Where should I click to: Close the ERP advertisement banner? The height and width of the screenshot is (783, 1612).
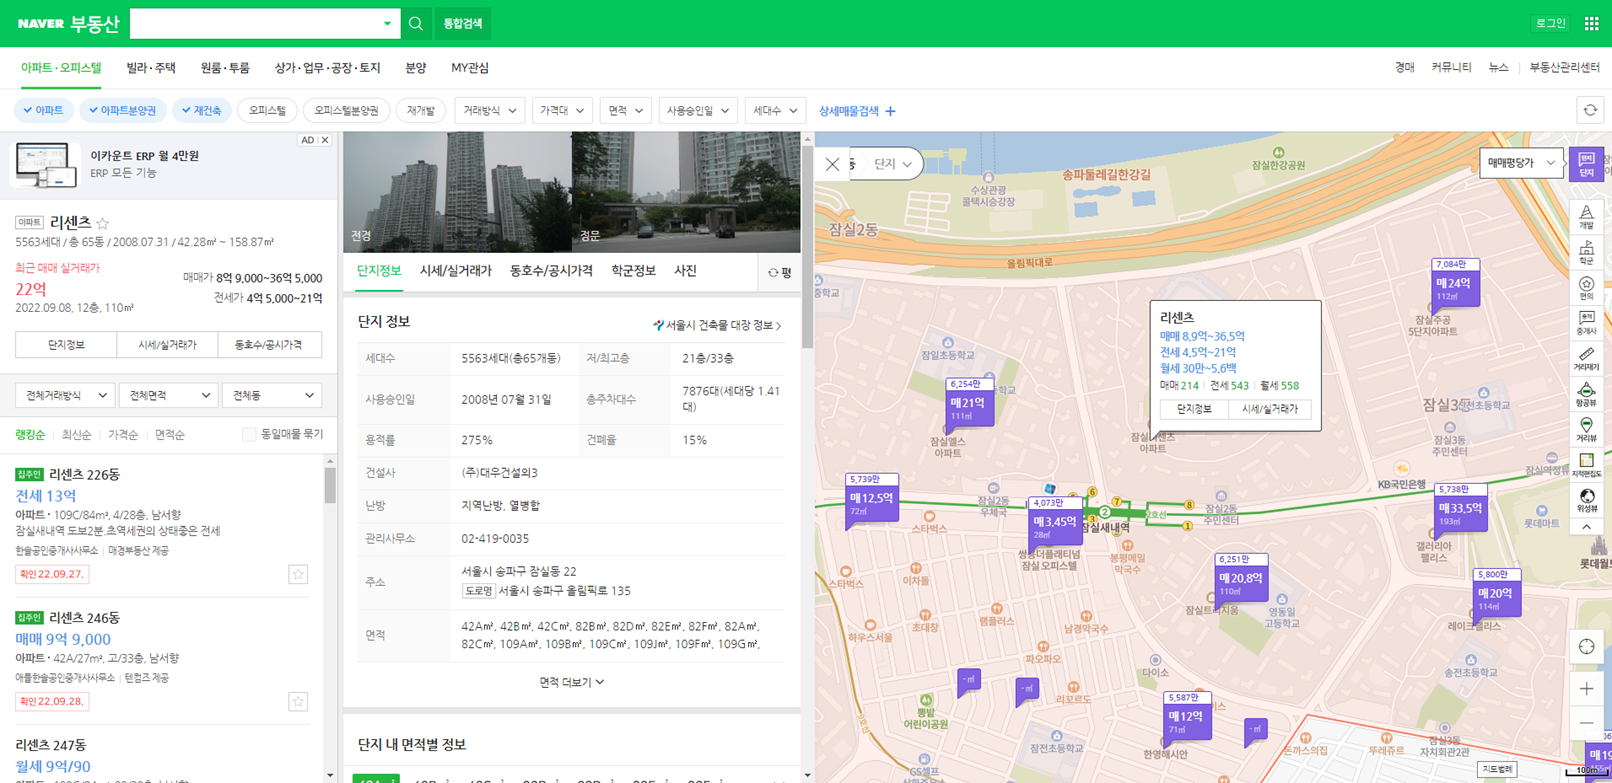[325, 140]
